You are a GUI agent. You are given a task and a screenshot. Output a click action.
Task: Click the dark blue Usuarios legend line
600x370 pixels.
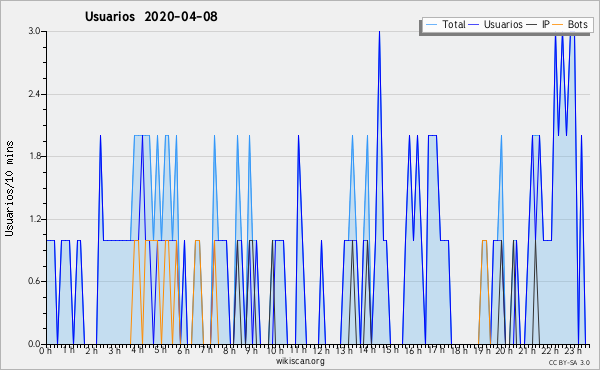[474, 25]
